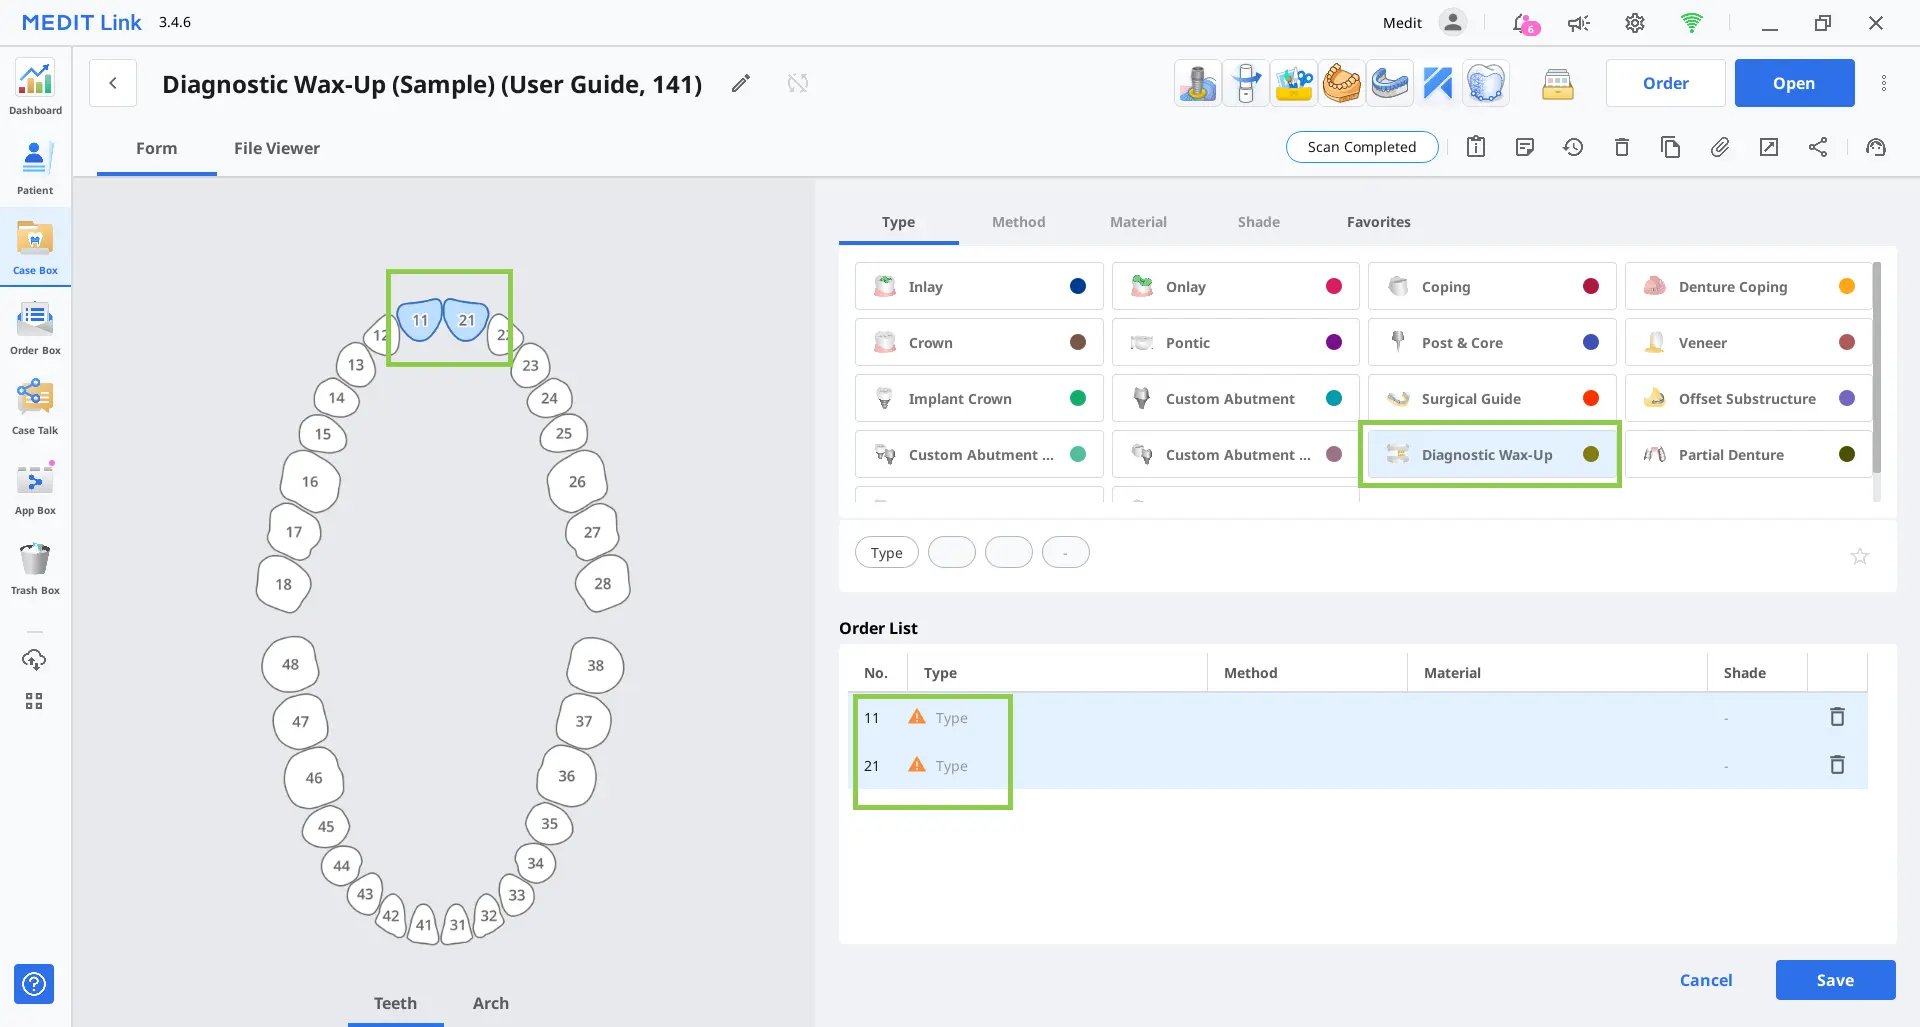Open App Box from sidebar
Image resolution: width=1920 pixels, height=1027 pixels.
pyautogui.click(x=35, y=488)
